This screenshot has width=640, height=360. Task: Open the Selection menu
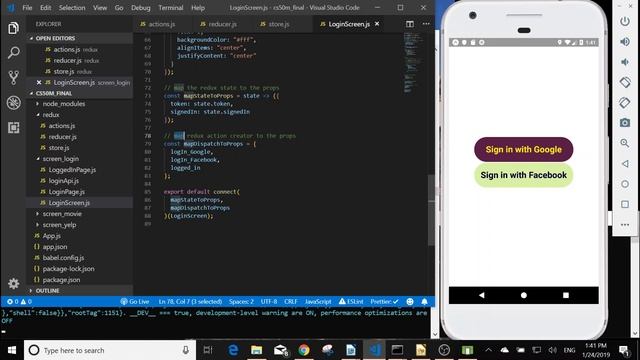[x=72, y=8]
